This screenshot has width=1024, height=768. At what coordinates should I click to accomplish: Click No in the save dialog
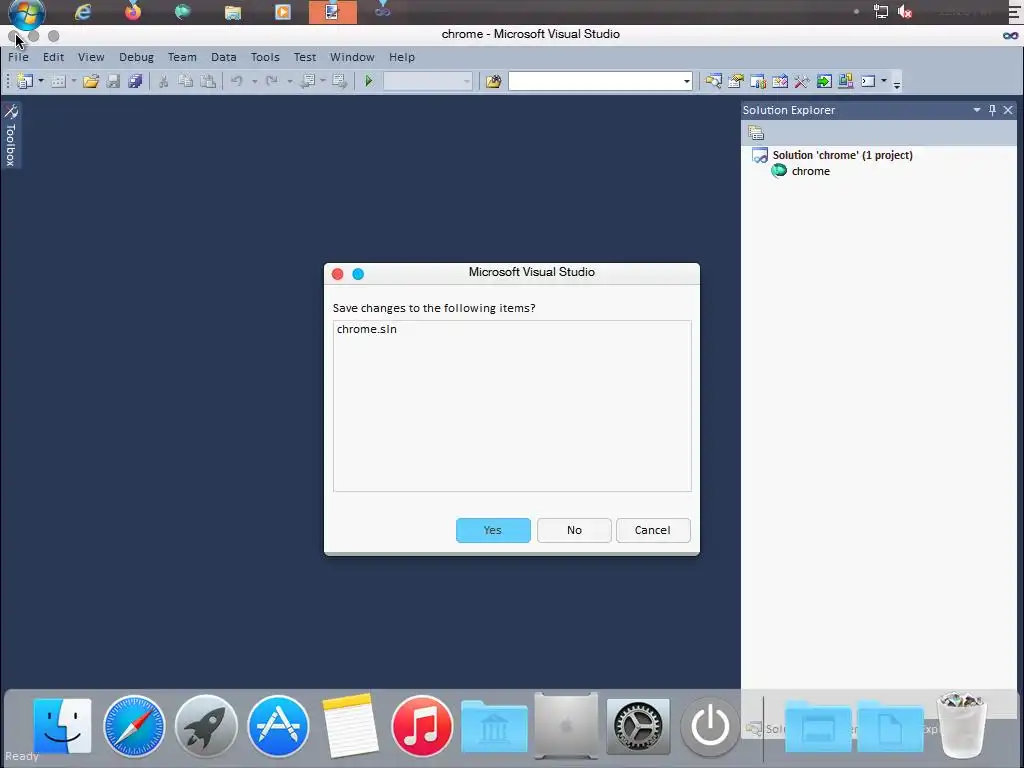tap(574, 530)
